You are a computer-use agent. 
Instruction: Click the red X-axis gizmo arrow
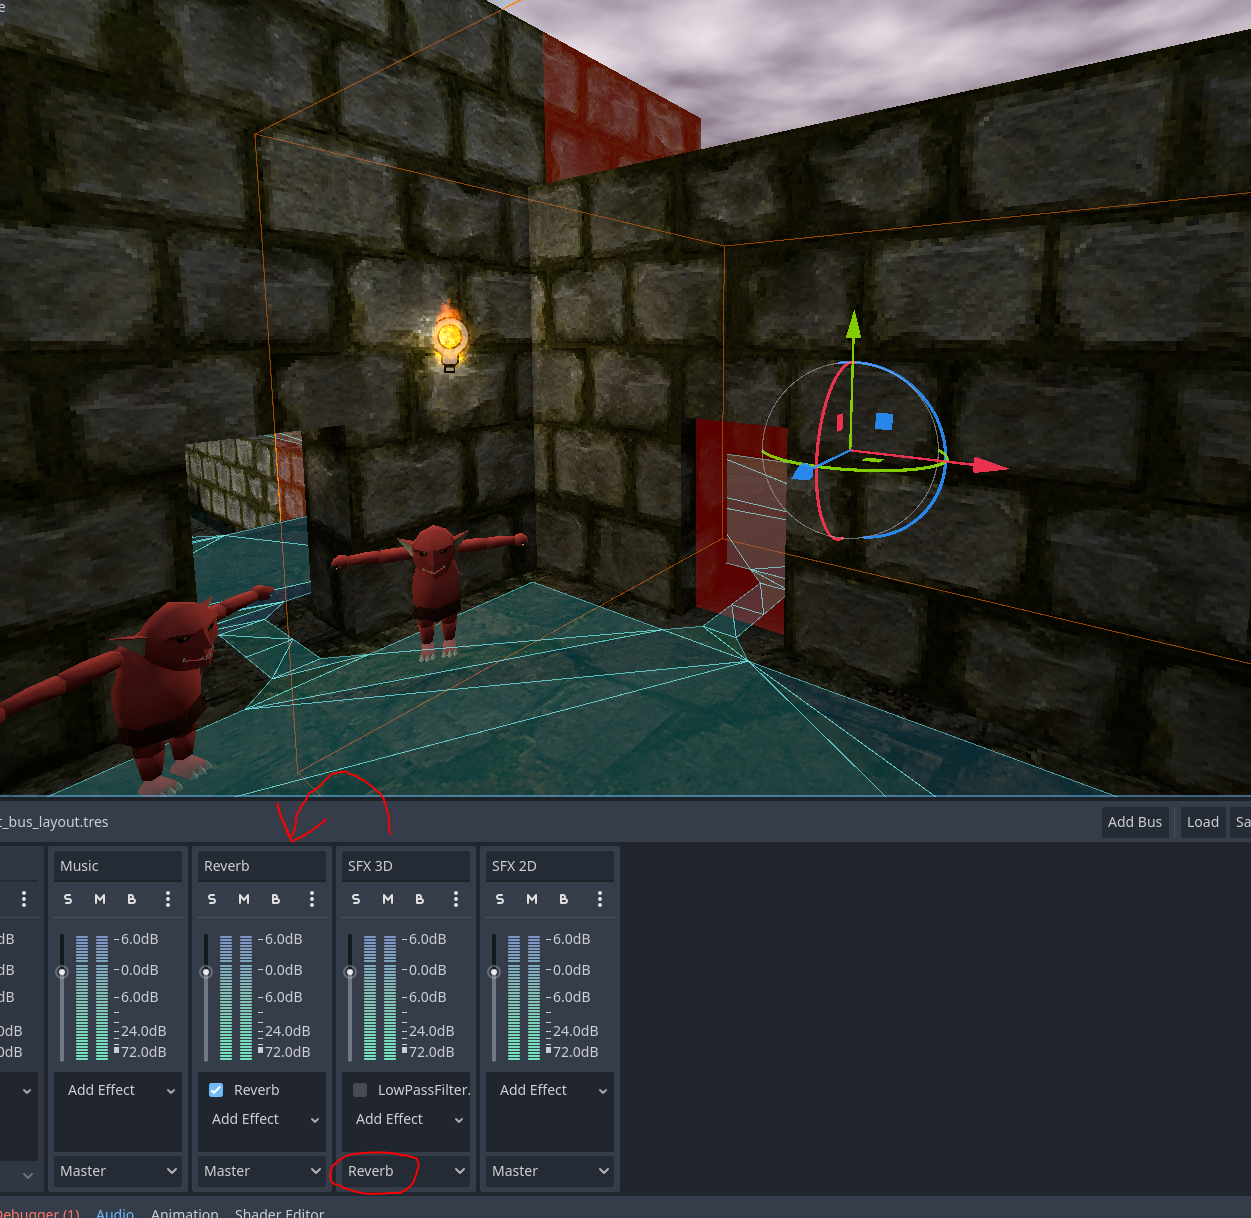(x=990, y=465)
